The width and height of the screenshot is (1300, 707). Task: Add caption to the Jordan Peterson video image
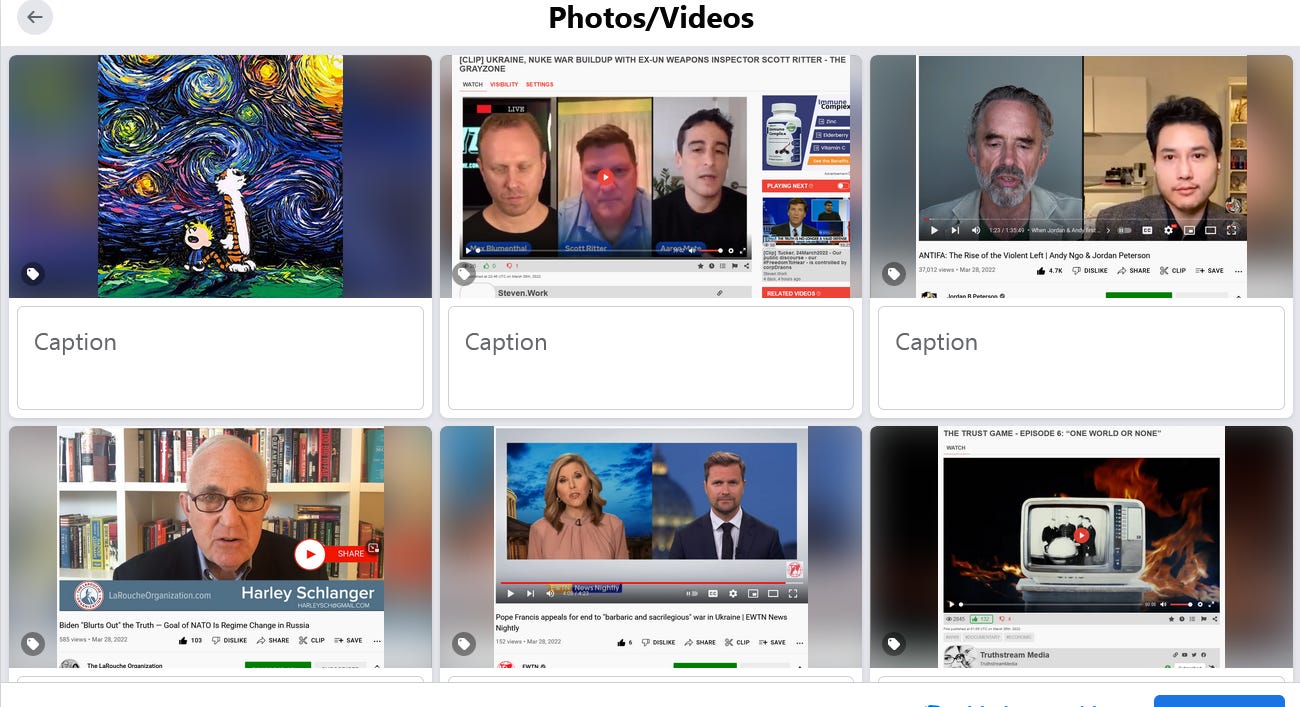(x=1081, y=358)
